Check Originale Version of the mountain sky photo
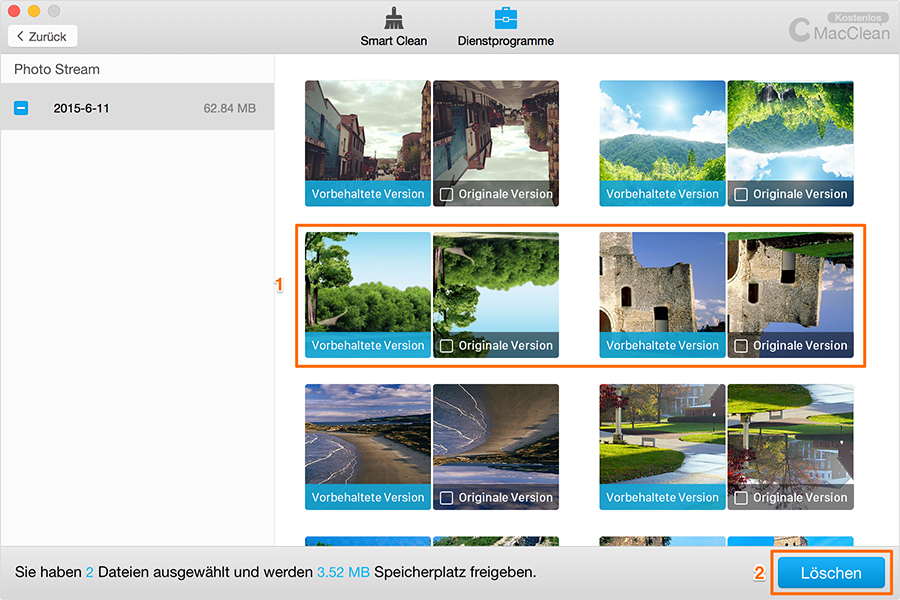 click(741, 195)
